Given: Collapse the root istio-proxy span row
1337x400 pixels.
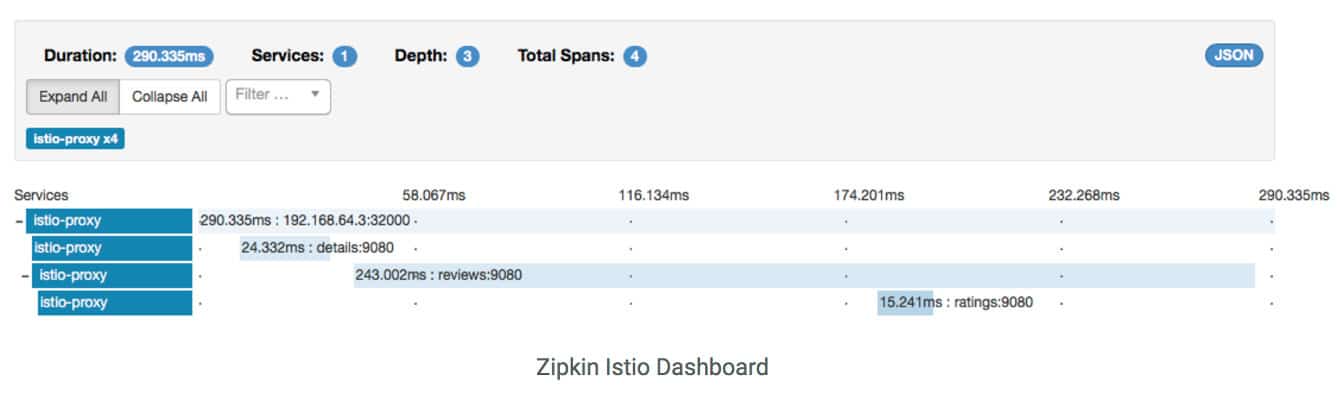Looking at the screenshot, I should coord(20,221).
